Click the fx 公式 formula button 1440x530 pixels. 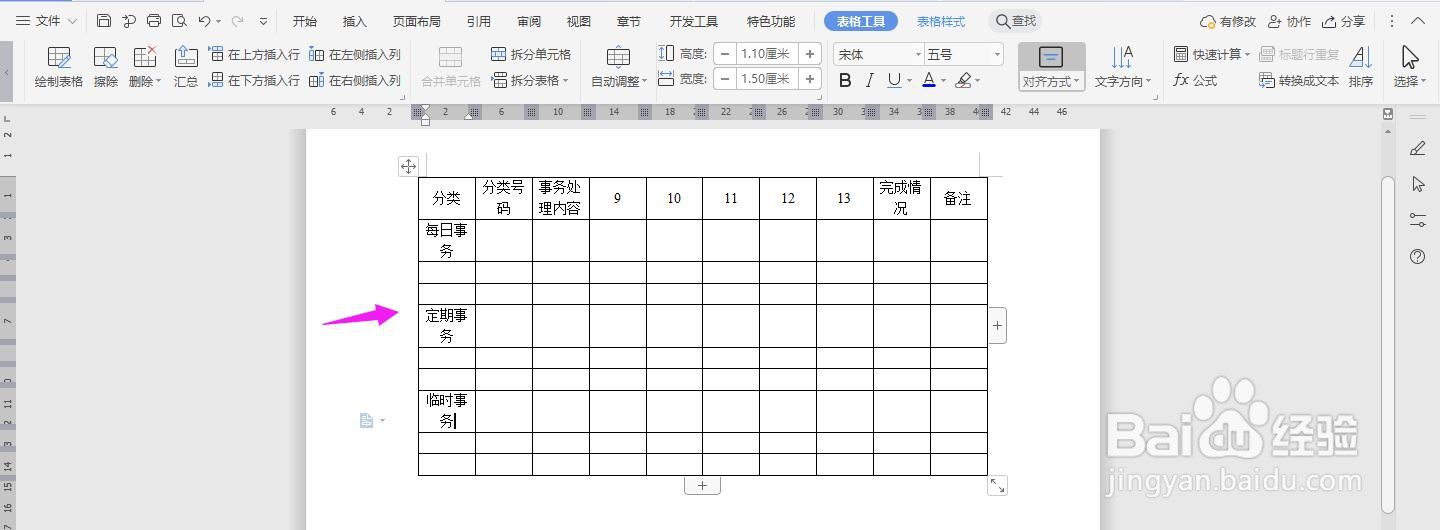tap(1195, 80)
